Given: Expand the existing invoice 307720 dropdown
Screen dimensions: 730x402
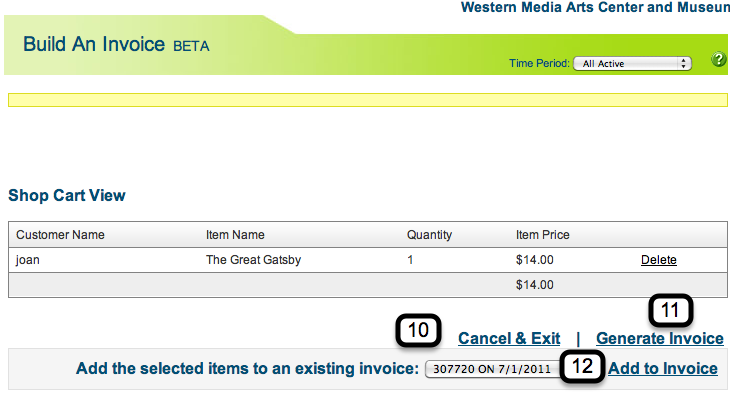Looking at the screenshot, I should (x=490, y=368).
